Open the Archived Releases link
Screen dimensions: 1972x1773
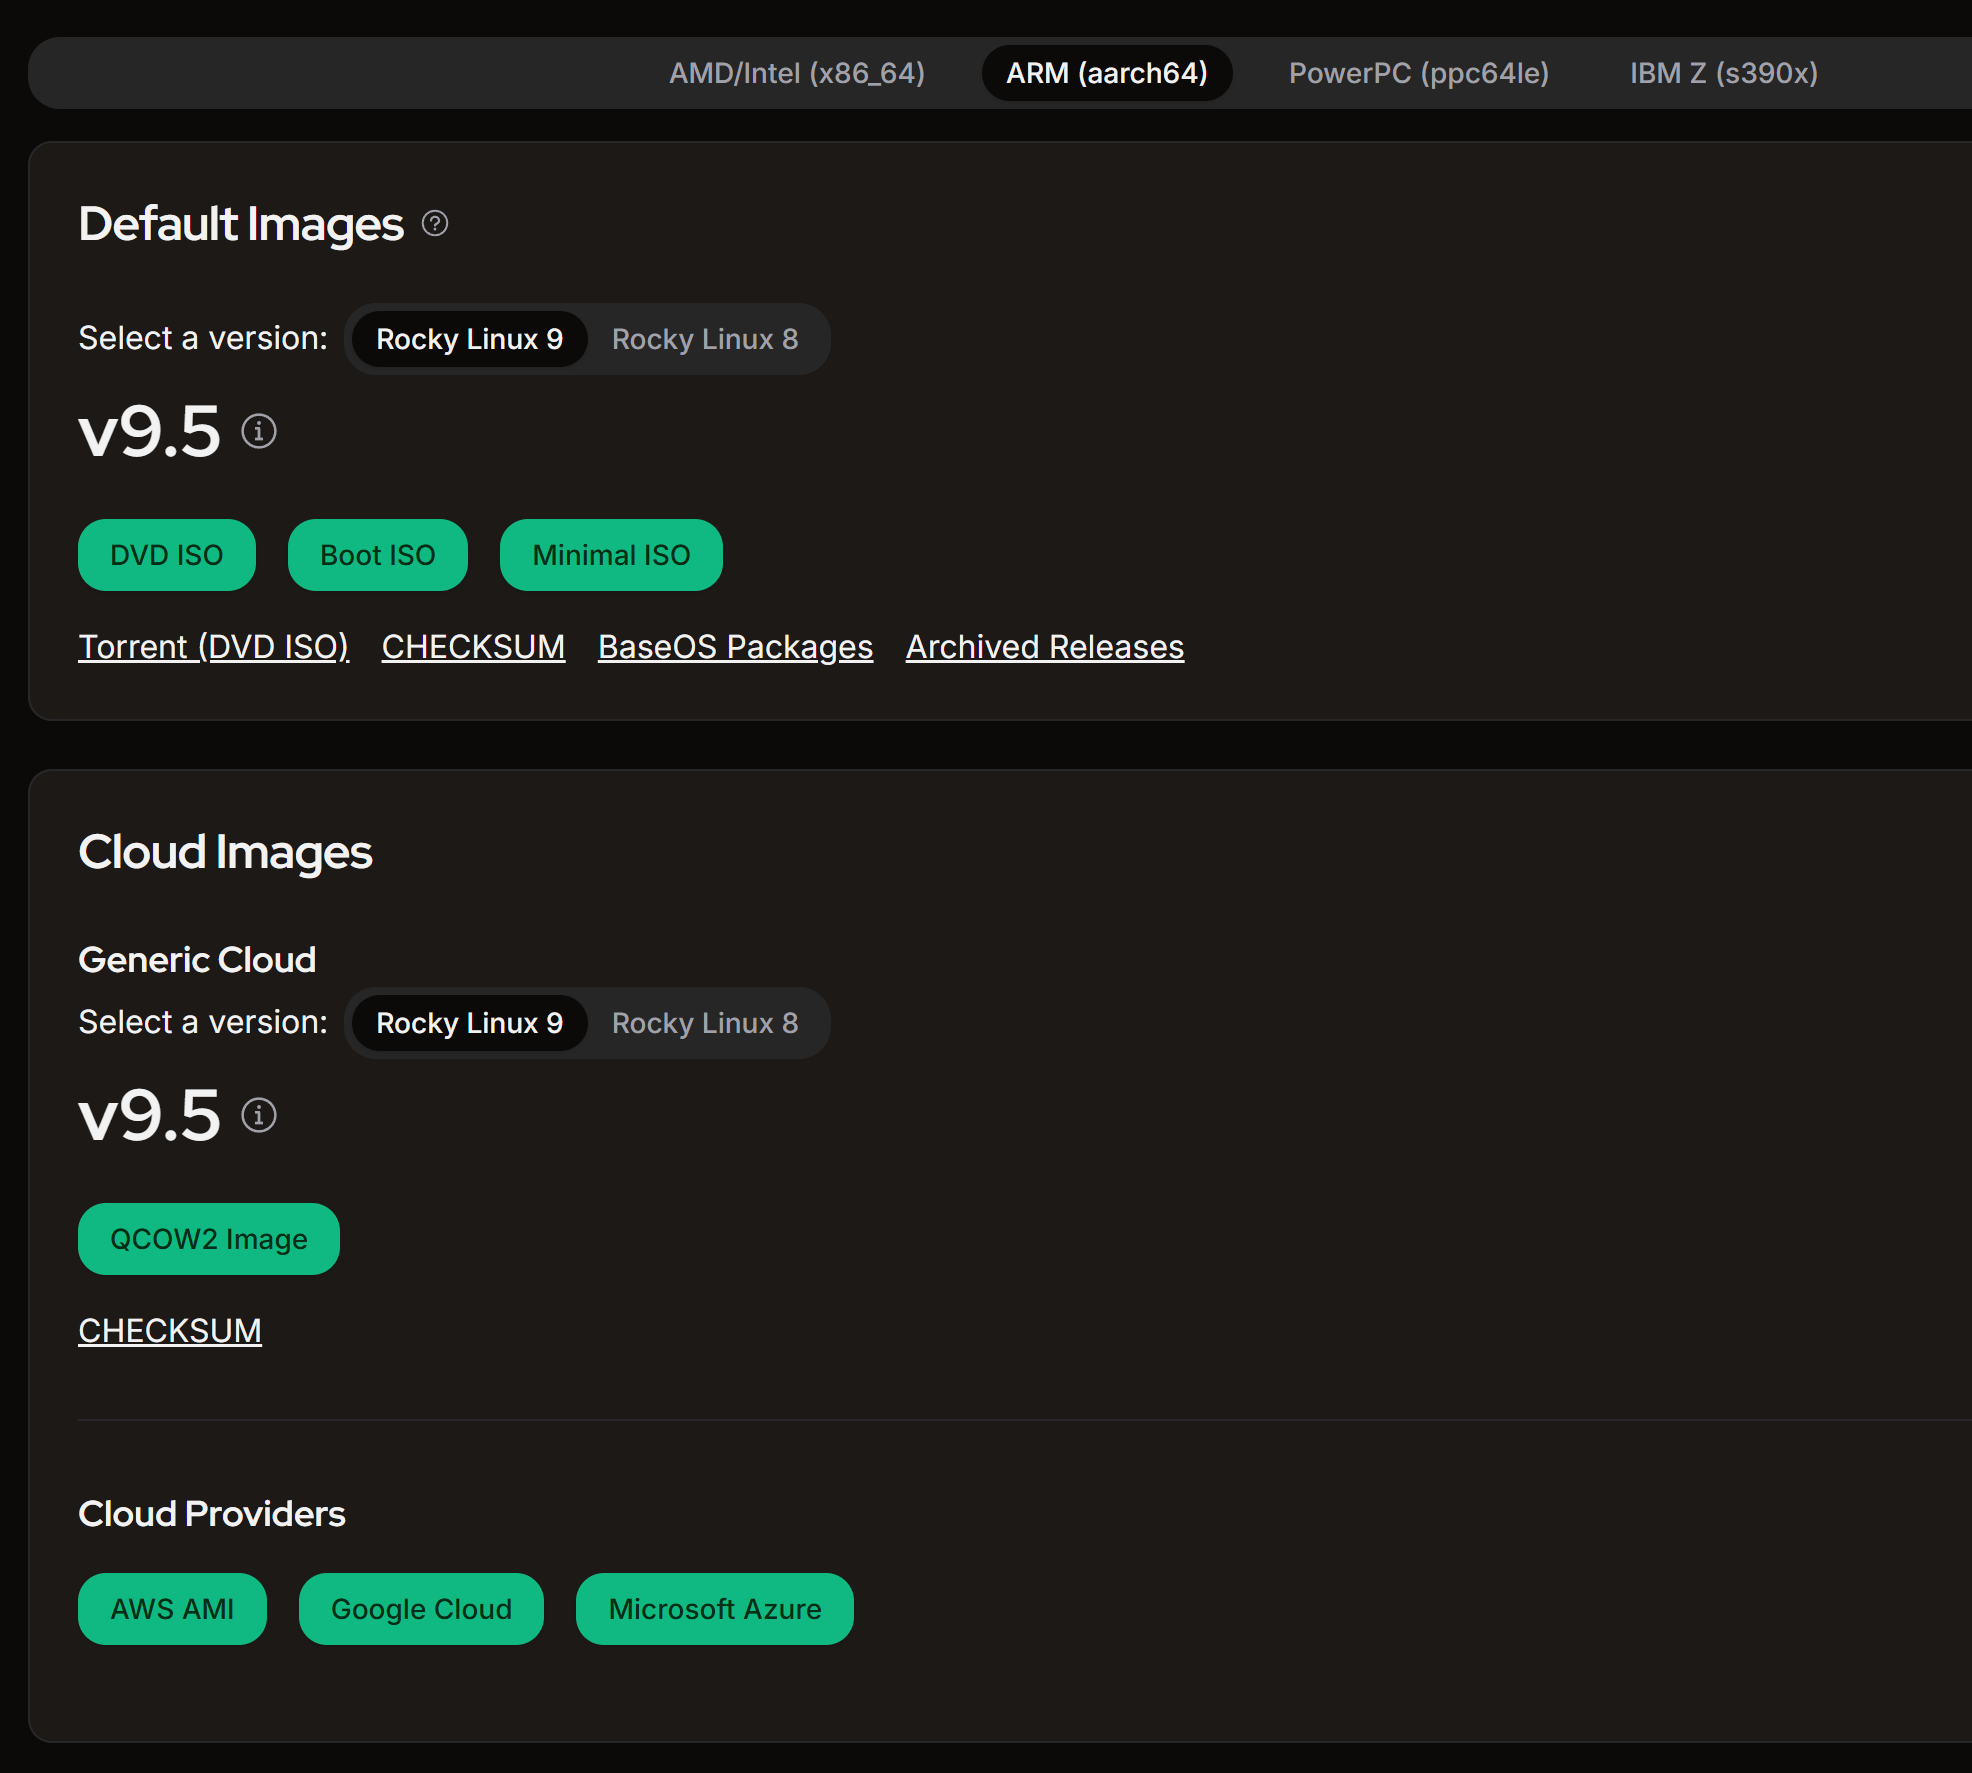click(x=1044, y=647)
